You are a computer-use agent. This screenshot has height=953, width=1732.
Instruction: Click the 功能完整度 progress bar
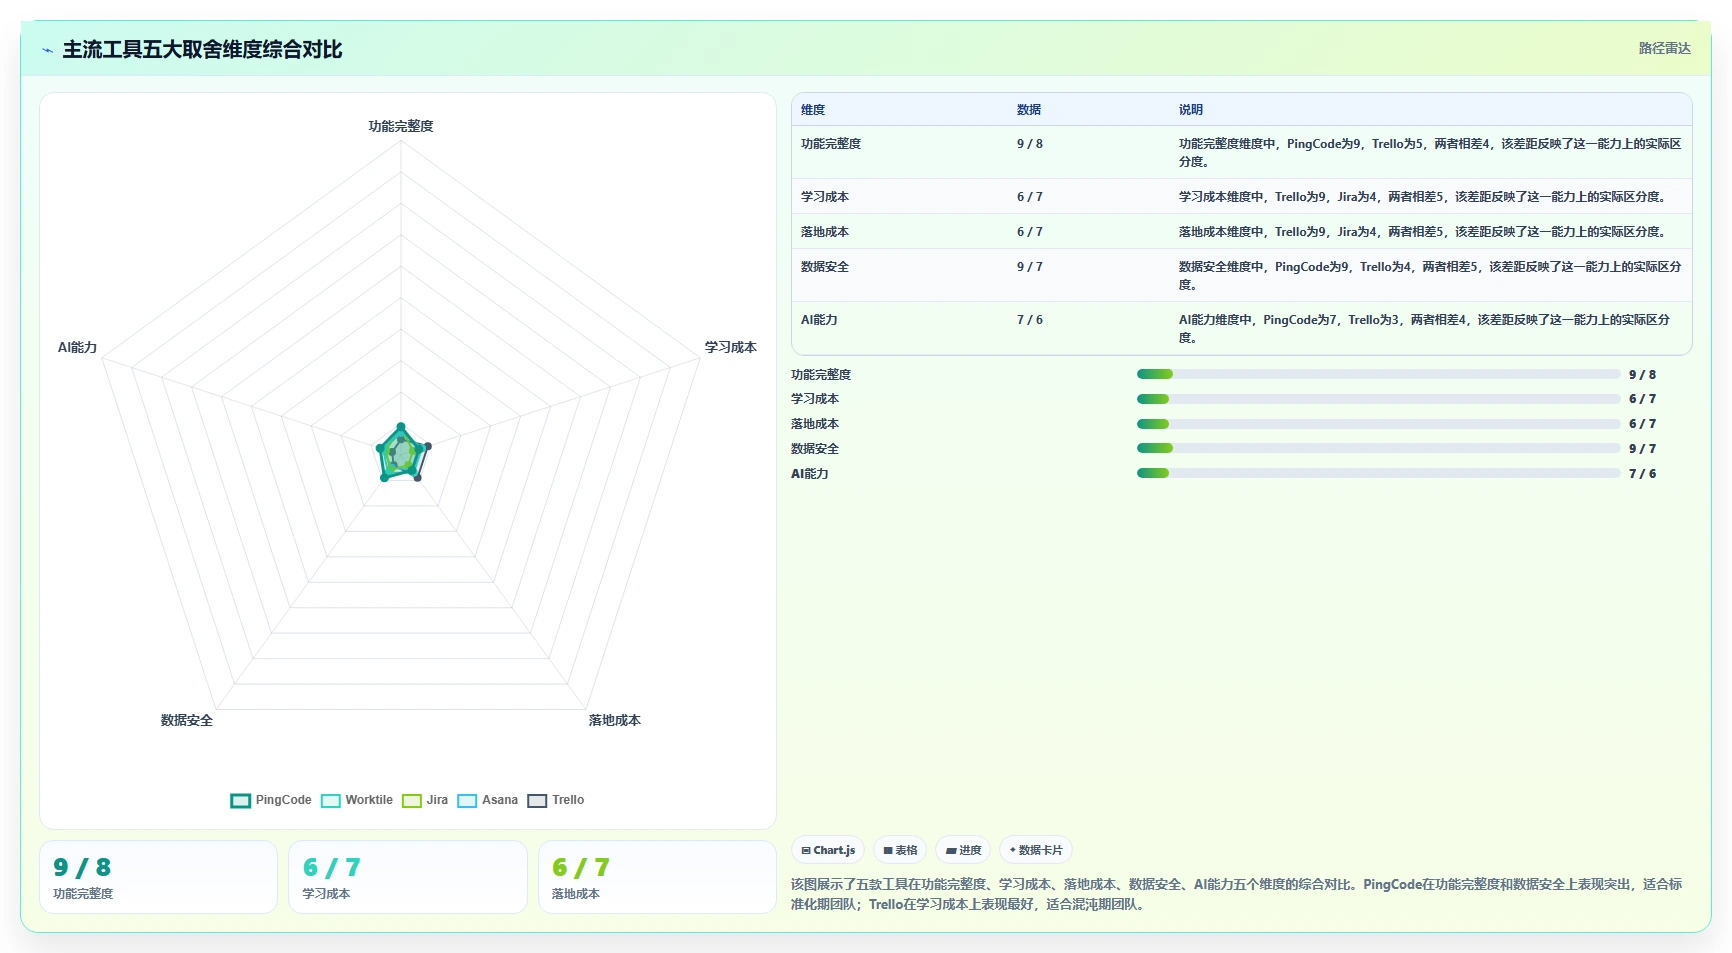coord(1378,374)
